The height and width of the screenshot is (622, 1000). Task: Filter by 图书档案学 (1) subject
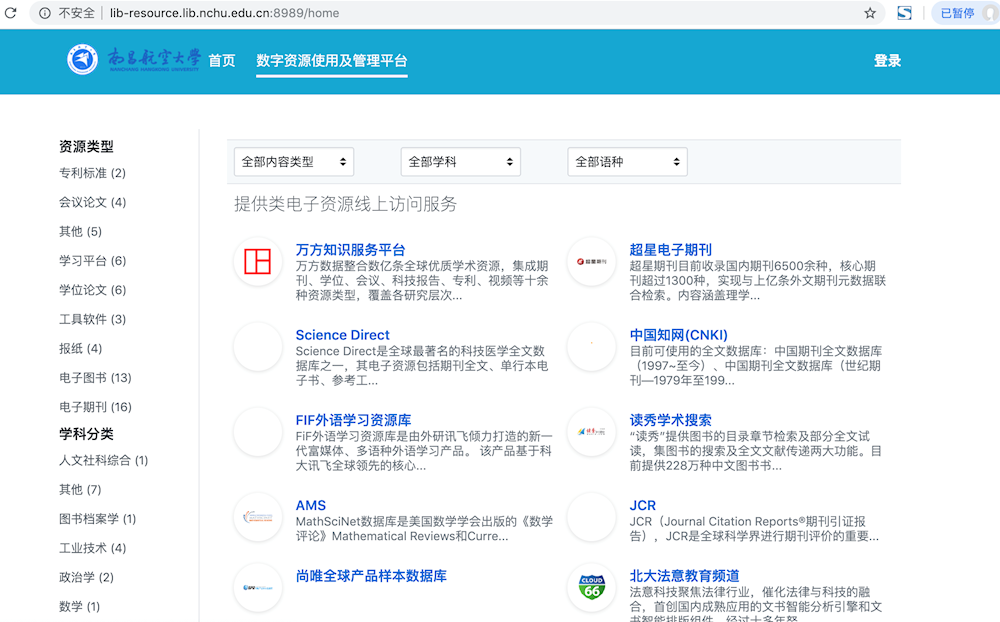98,519
